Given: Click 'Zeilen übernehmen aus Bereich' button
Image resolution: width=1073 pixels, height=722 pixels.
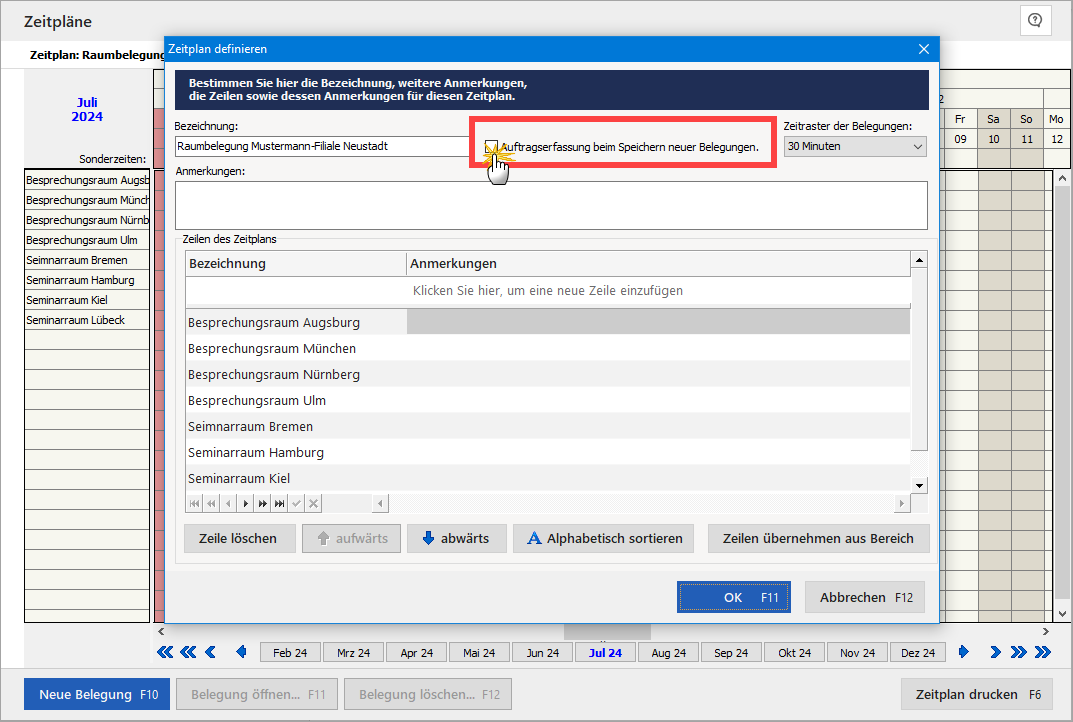Looking at the screenshot, I should 818,538.
